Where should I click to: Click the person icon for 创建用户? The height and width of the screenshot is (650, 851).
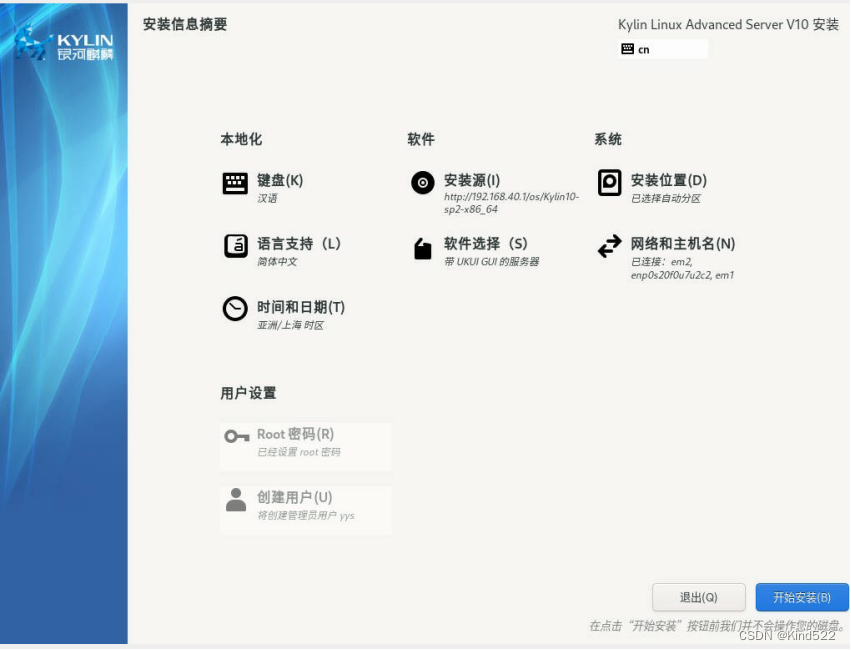pyautogui.click(x=236, y=500)
